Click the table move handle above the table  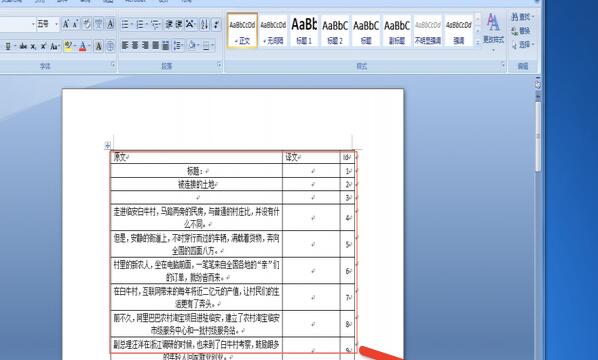click(108, 145)
